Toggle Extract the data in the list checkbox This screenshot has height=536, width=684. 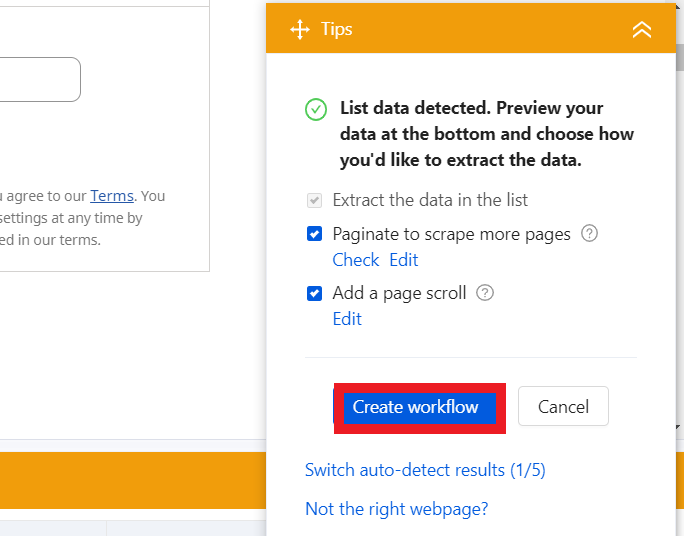pos(315,200)
